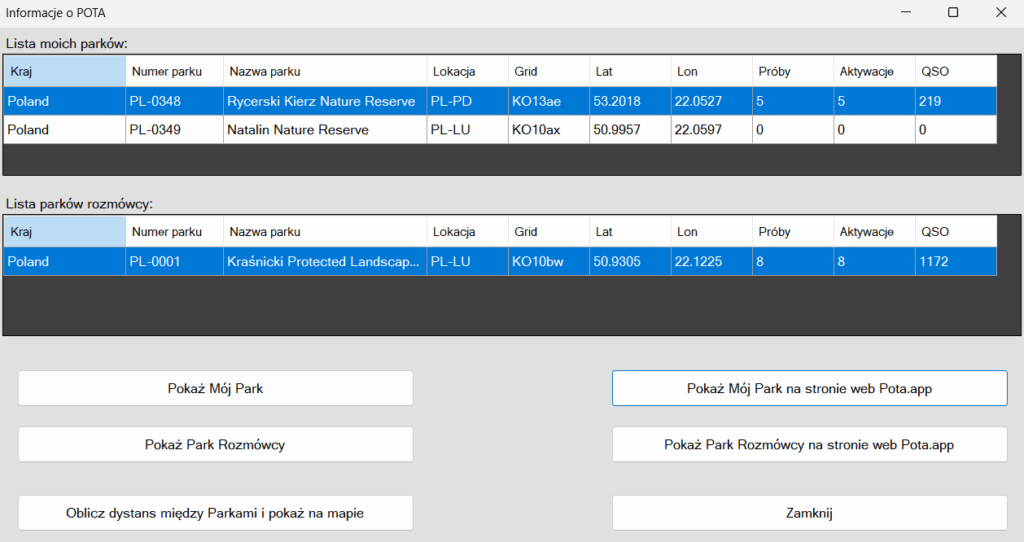This screenshot has height=542, width=1024.
Task: Select the Kraśnicki Protected Landscape park row
Action: pyautogui.click(x=322, y=262)
